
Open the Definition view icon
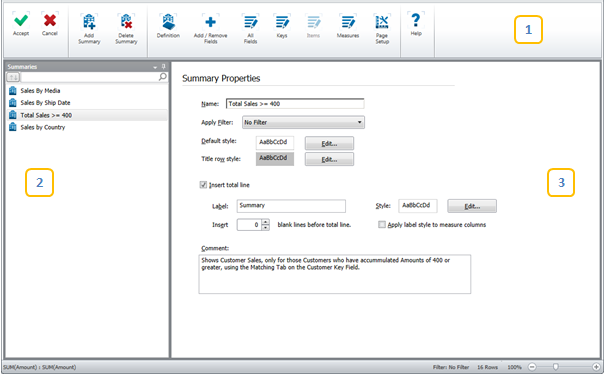168,22
